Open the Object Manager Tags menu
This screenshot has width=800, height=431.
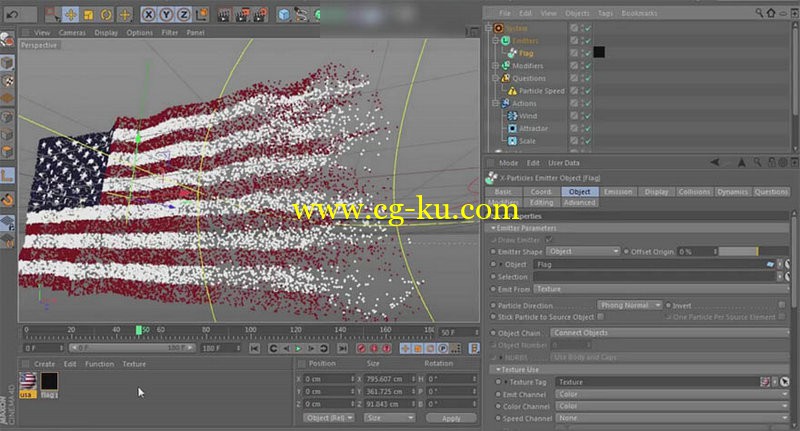(x=605, y=13)
